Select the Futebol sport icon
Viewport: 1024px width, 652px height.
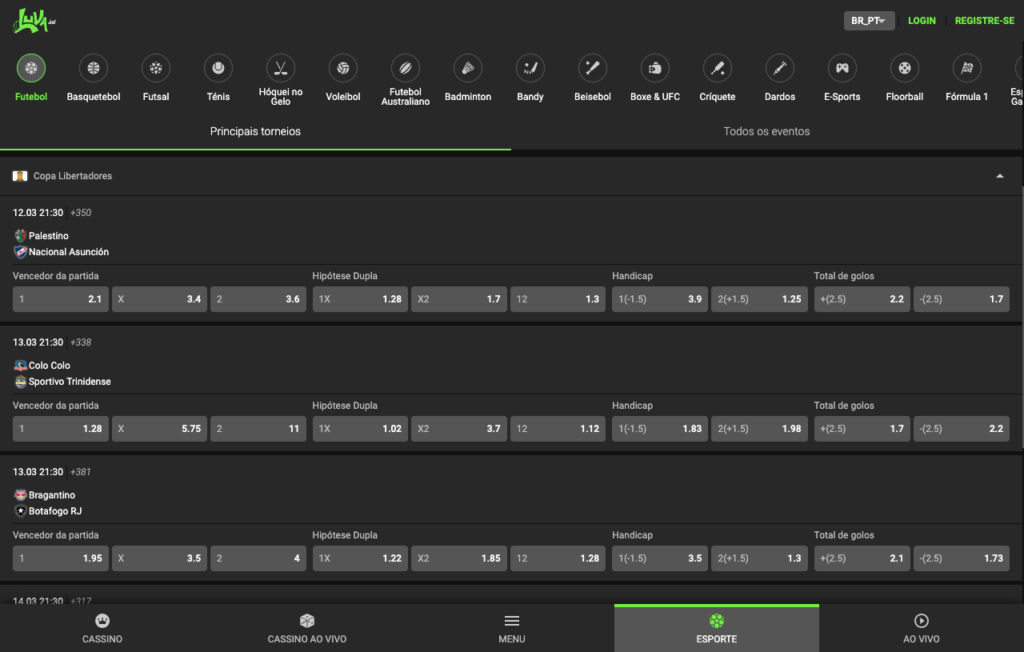point(31,68)
